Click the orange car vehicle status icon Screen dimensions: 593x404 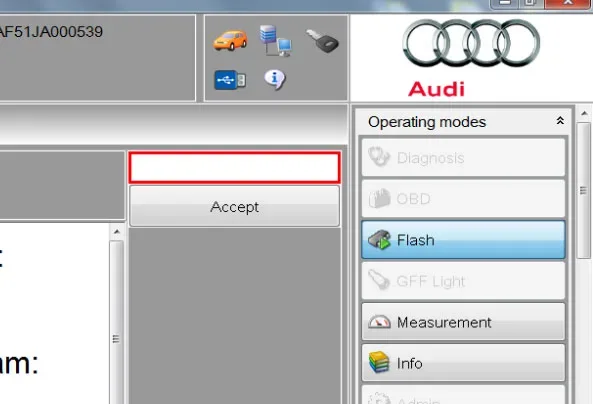click(230, 40)
